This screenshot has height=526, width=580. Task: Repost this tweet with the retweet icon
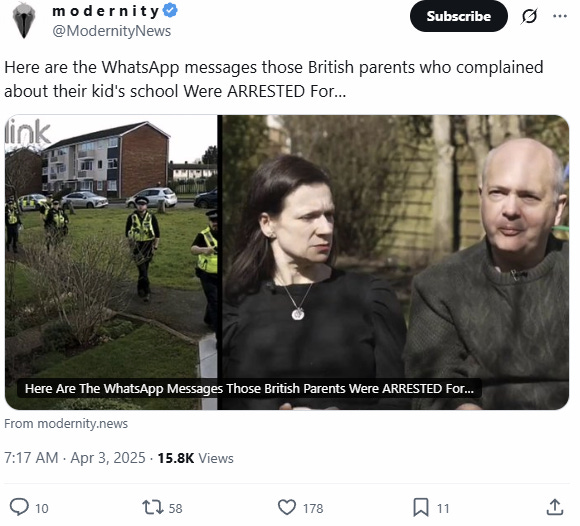[x=153, y=508]
